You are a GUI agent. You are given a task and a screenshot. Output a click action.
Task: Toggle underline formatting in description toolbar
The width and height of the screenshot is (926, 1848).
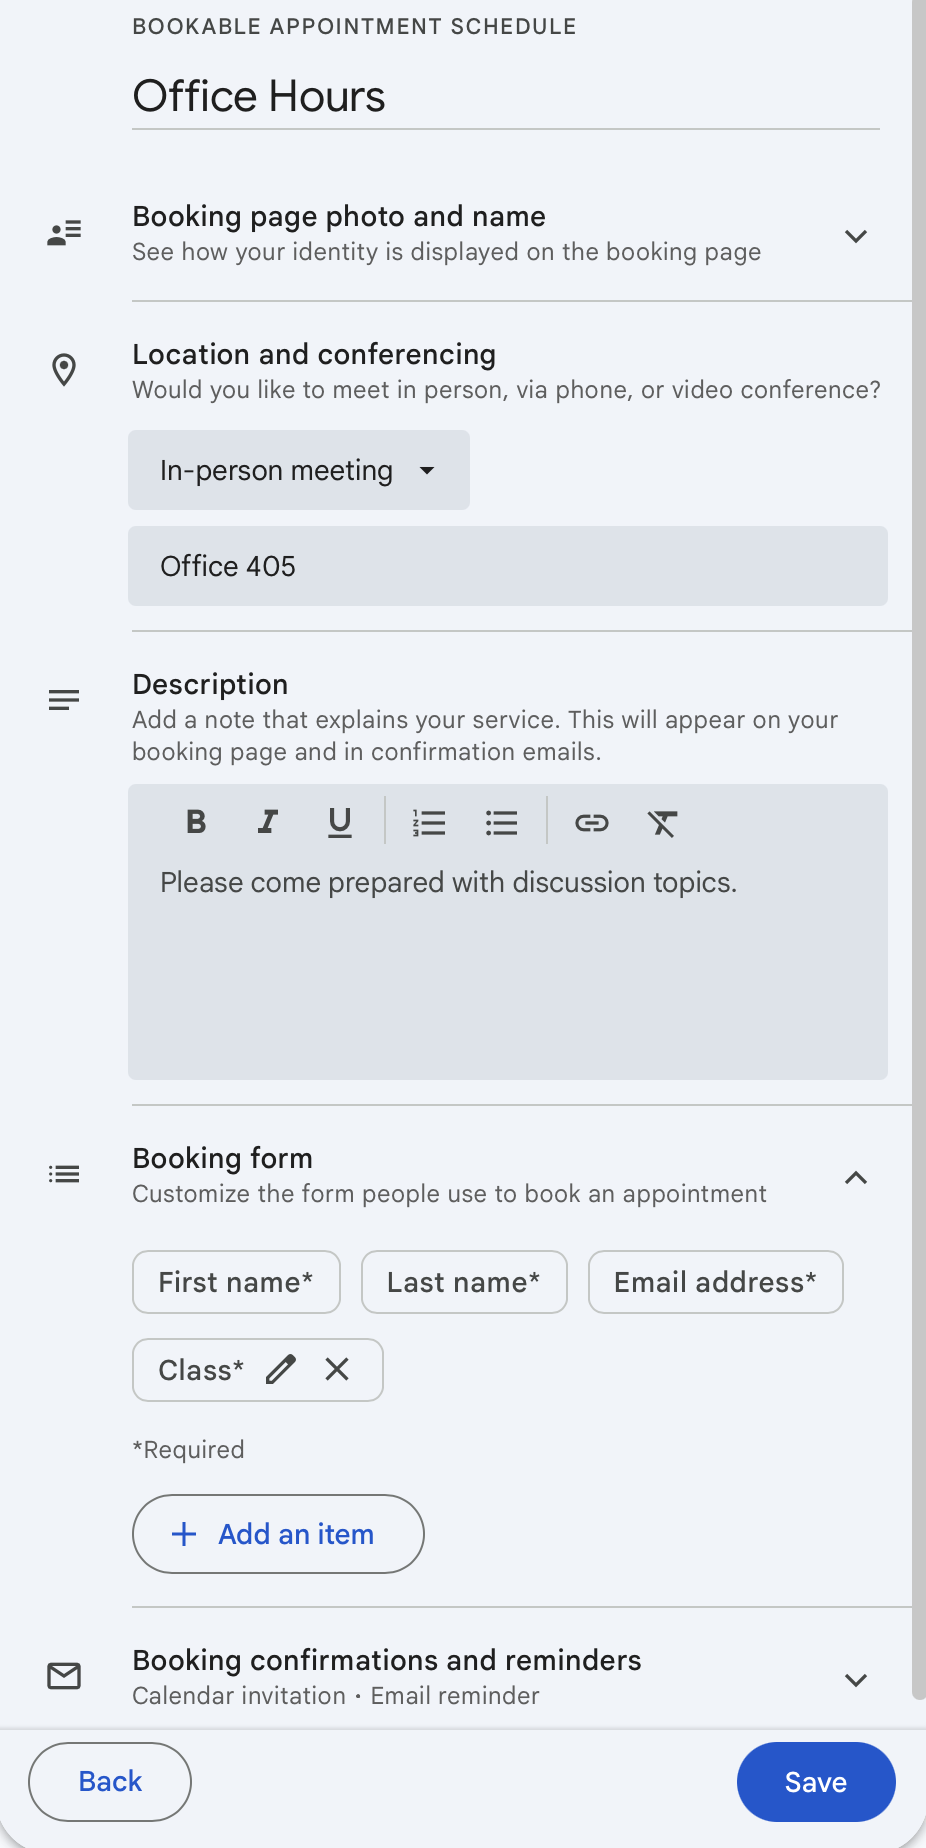[x=340, y=822]
